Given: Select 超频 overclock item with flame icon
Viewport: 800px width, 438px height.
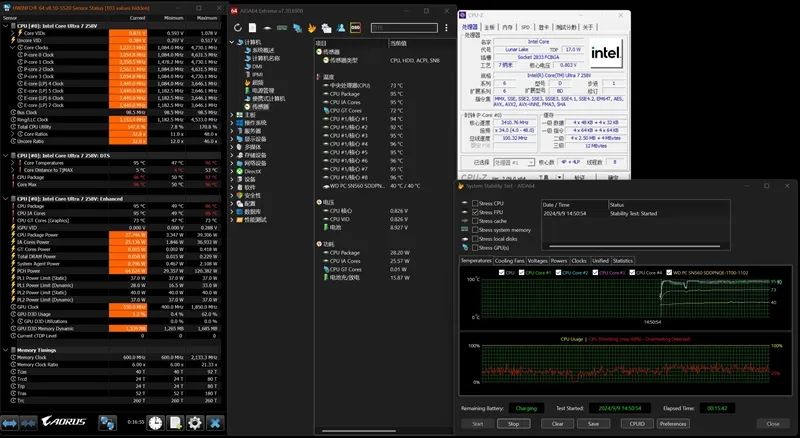Looking at the screenshot, I should point(254,82).
